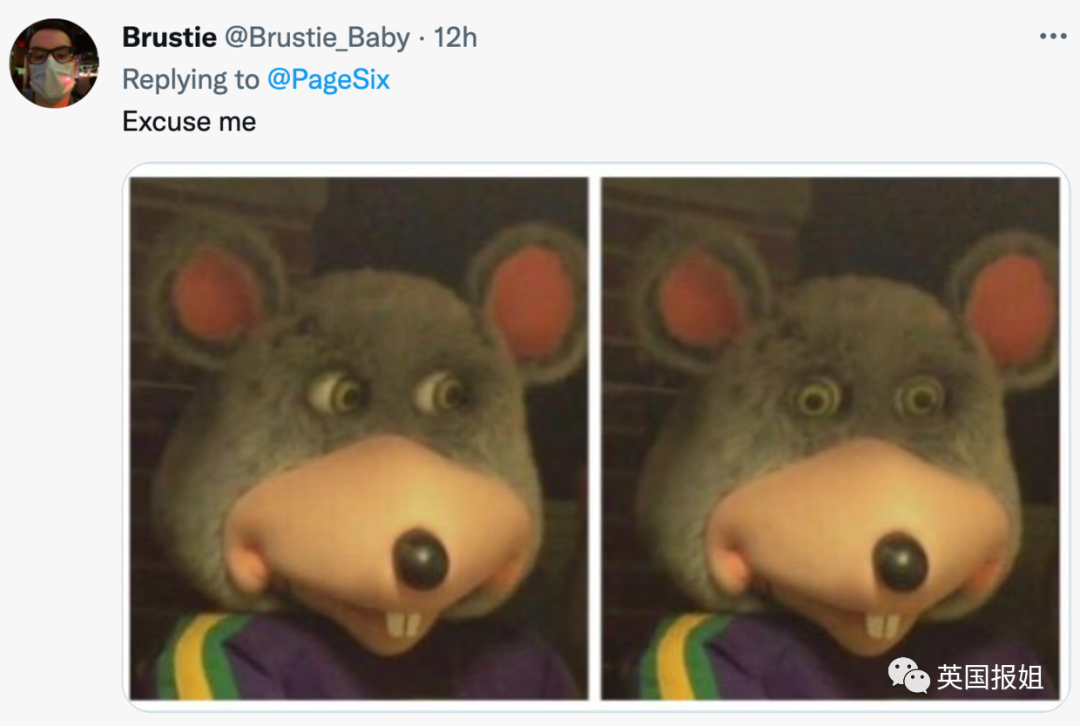Viewport: 1080px width, 726px height.
Task: Click the 'Replying to' label
Action: pyautogui.click(x=191, y=80)
